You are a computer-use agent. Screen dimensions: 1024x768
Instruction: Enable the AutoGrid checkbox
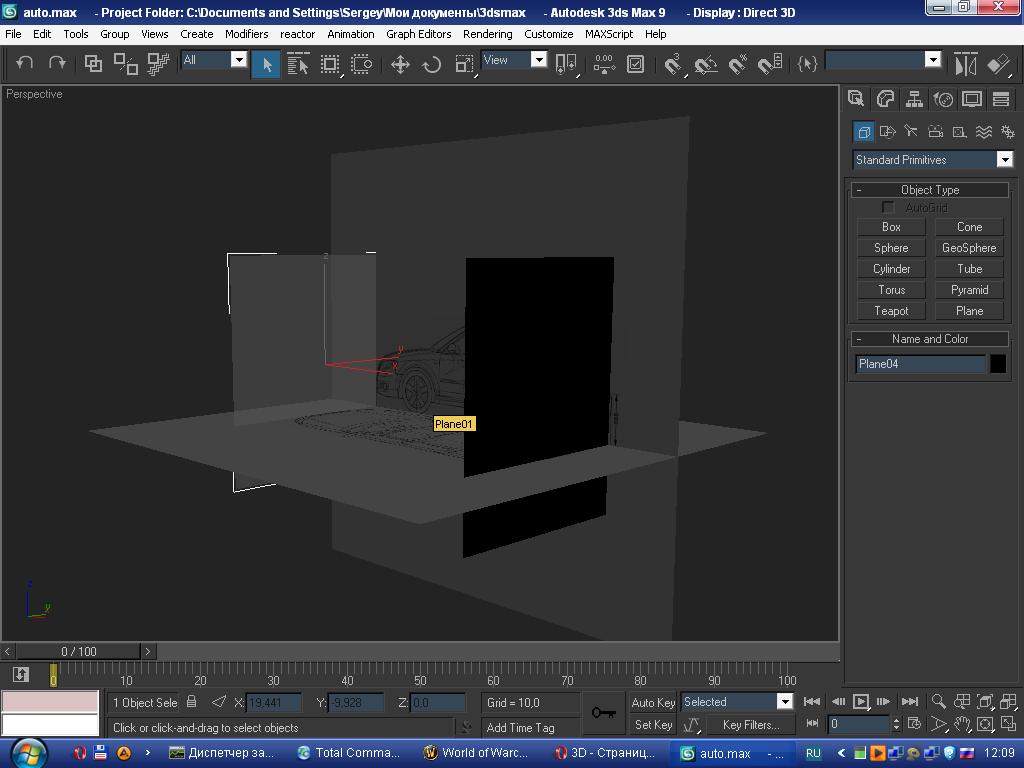coord(888,207)
